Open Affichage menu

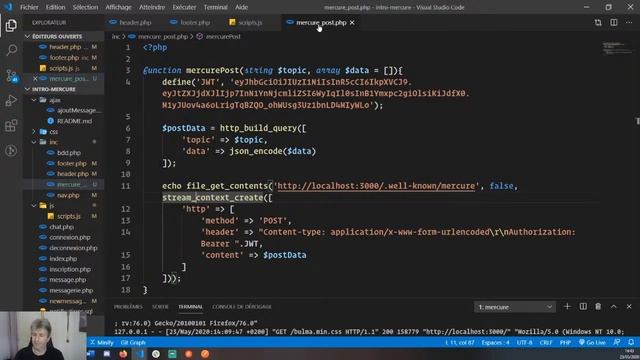[118, 7]
